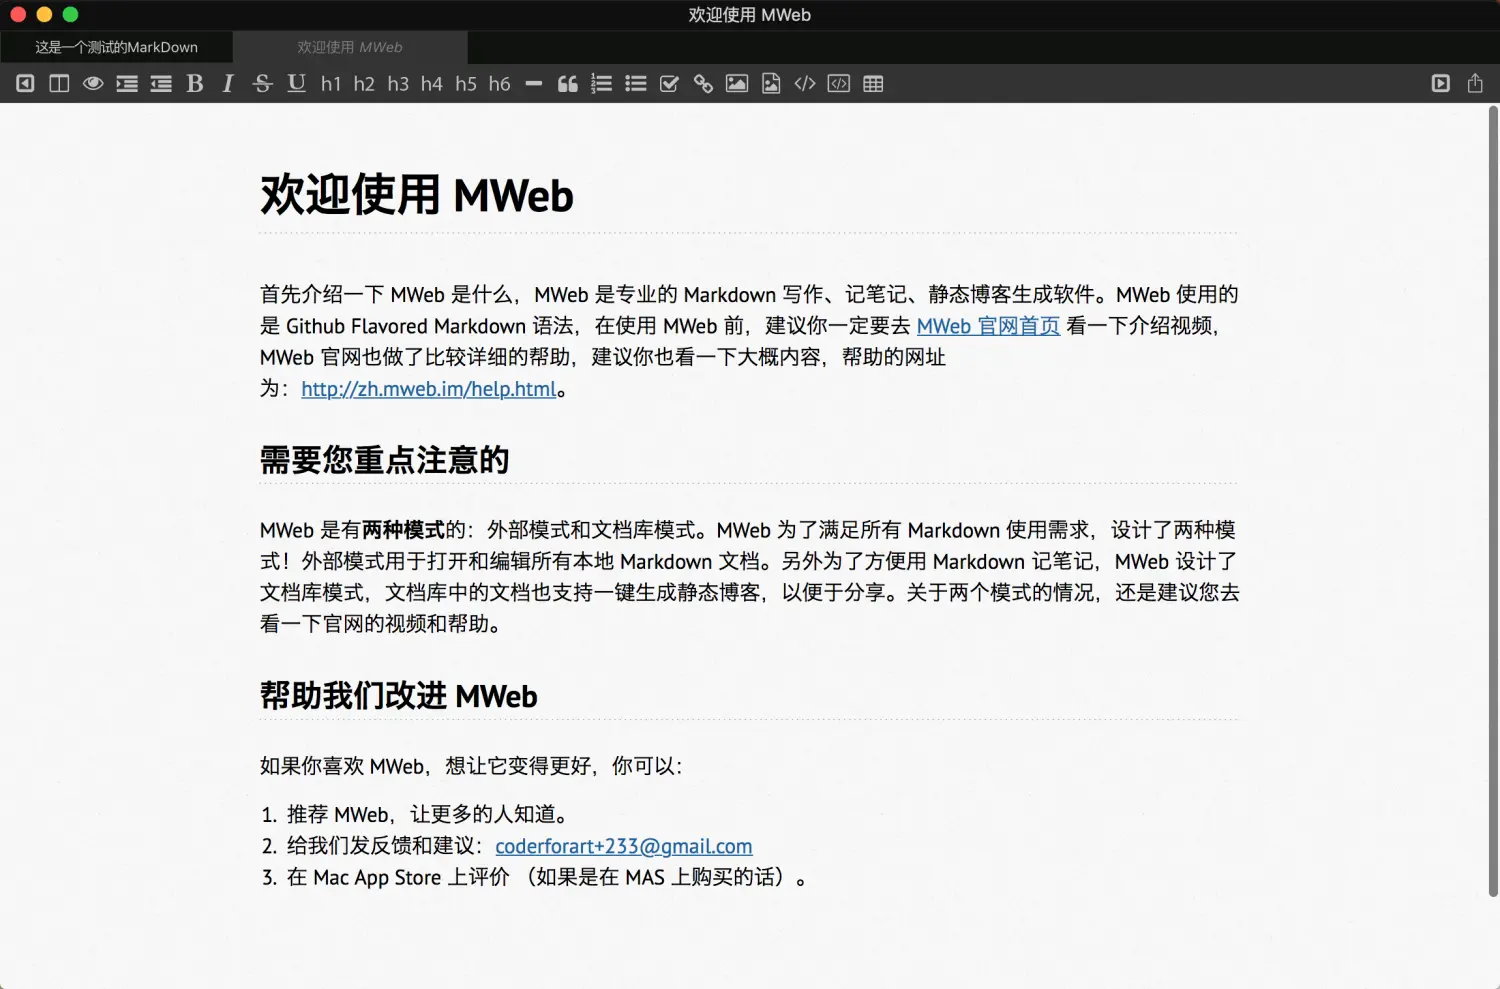
Task: Apply italic formatting
Action: 228,84
